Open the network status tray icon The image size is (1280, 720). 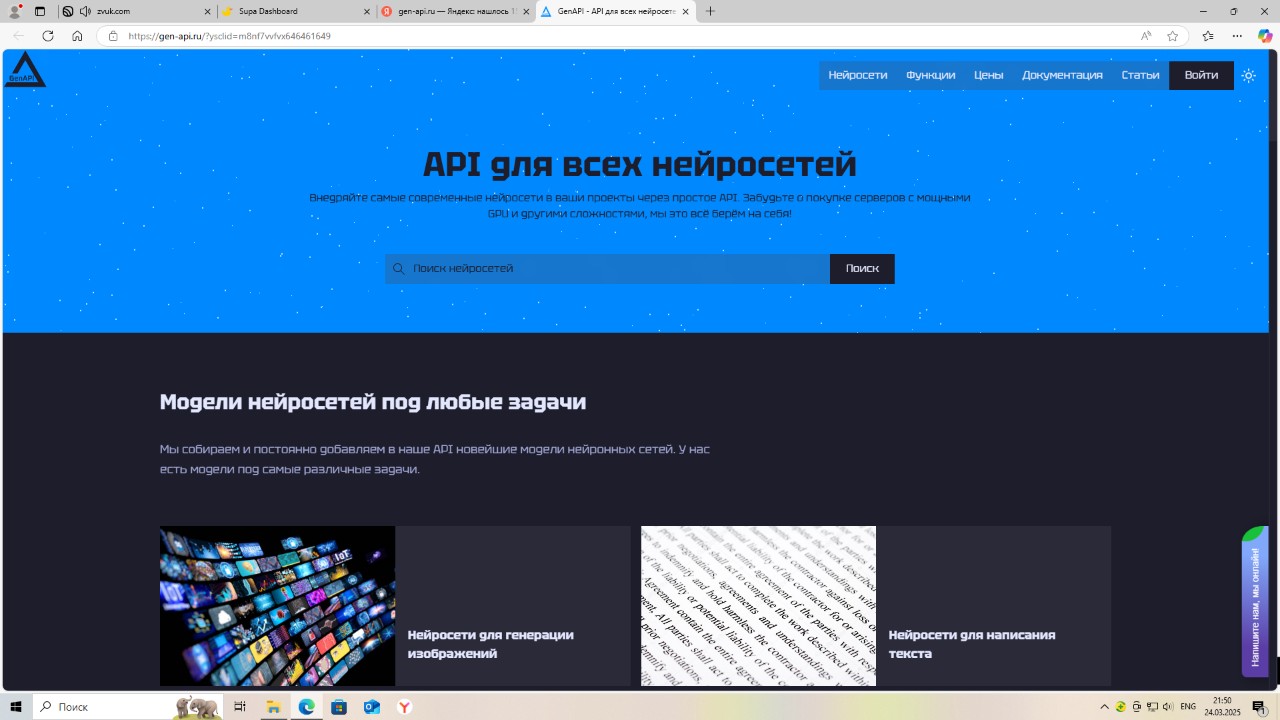(x=1152, y=707)
